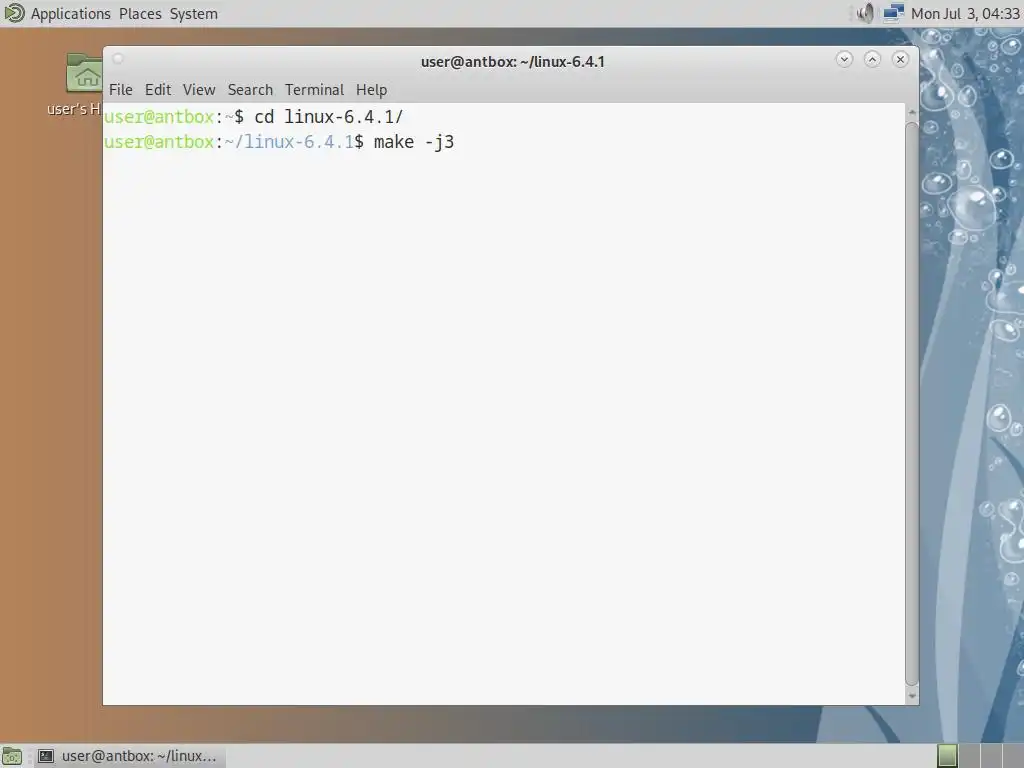Click the show desktop icon in bottom panel

(12, 756)
